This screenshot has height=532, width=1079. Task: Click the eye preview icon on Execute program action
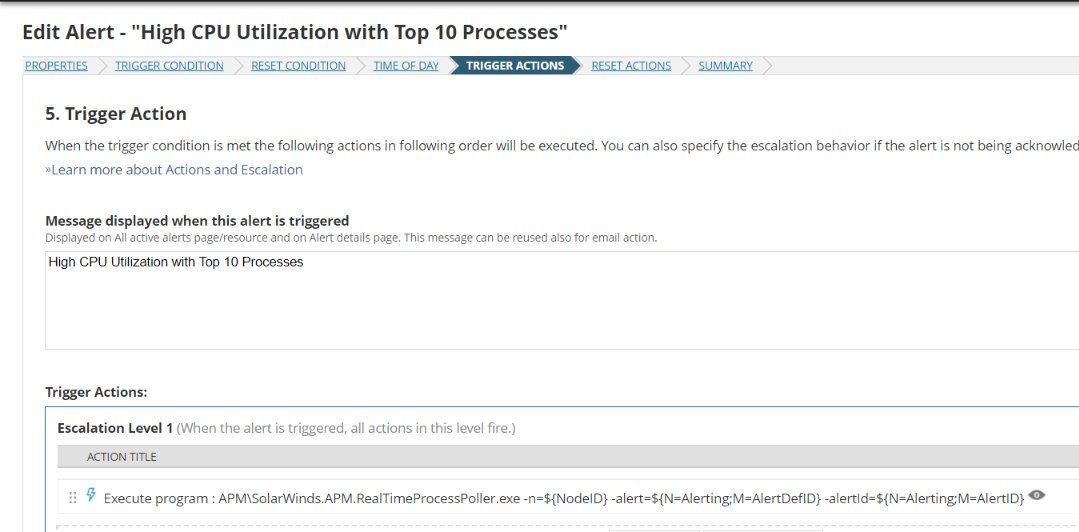pos(1037,495)
